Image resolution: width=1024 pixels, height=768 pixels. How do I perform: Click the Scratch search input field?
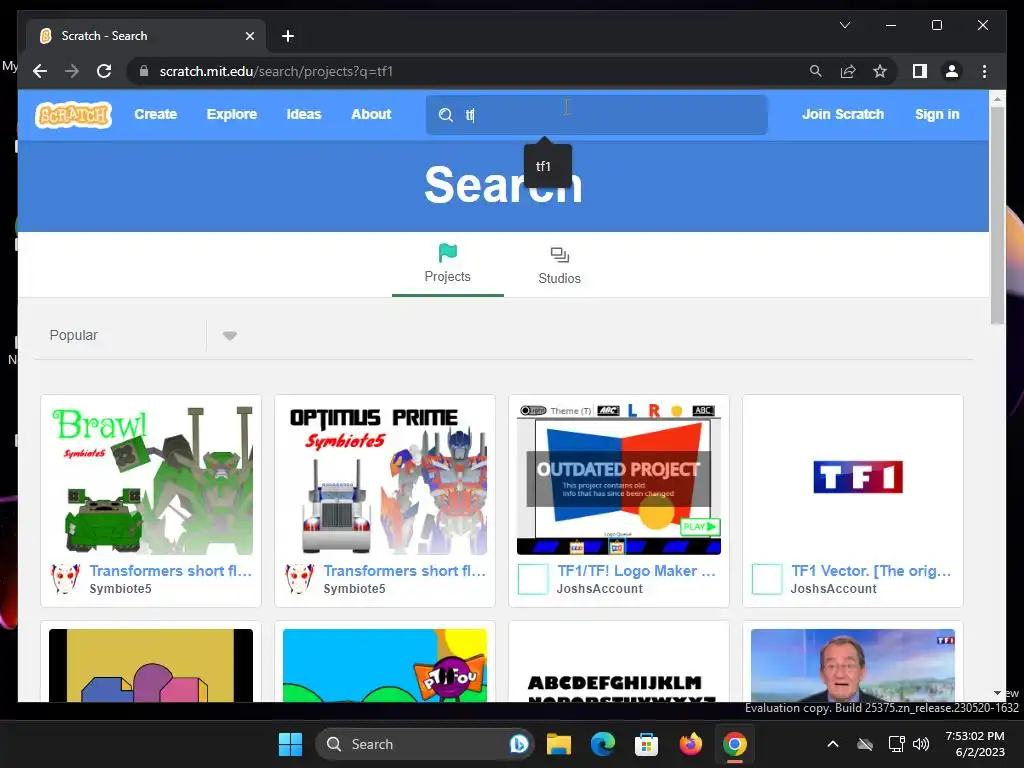pyautogui.click(x=596, y=115)
